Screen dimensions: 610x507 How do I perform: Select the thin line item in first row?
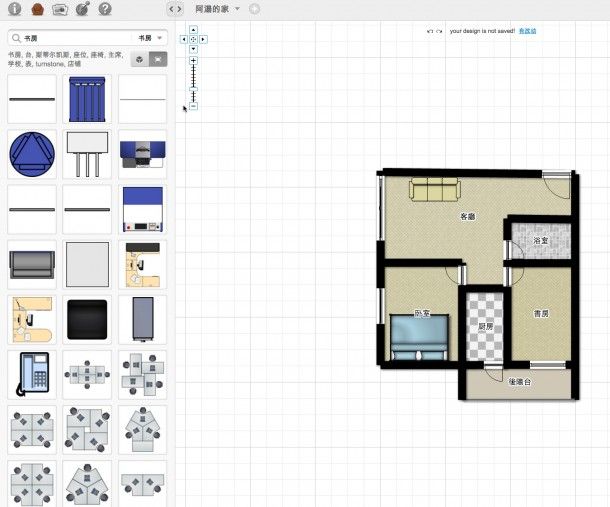click(x=142, y=100)
